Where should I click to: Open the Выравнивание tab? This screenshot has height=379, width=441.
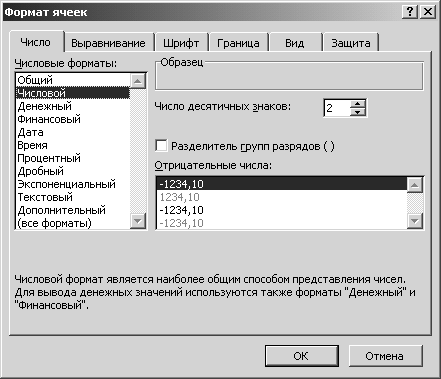(x=108, y=43)
